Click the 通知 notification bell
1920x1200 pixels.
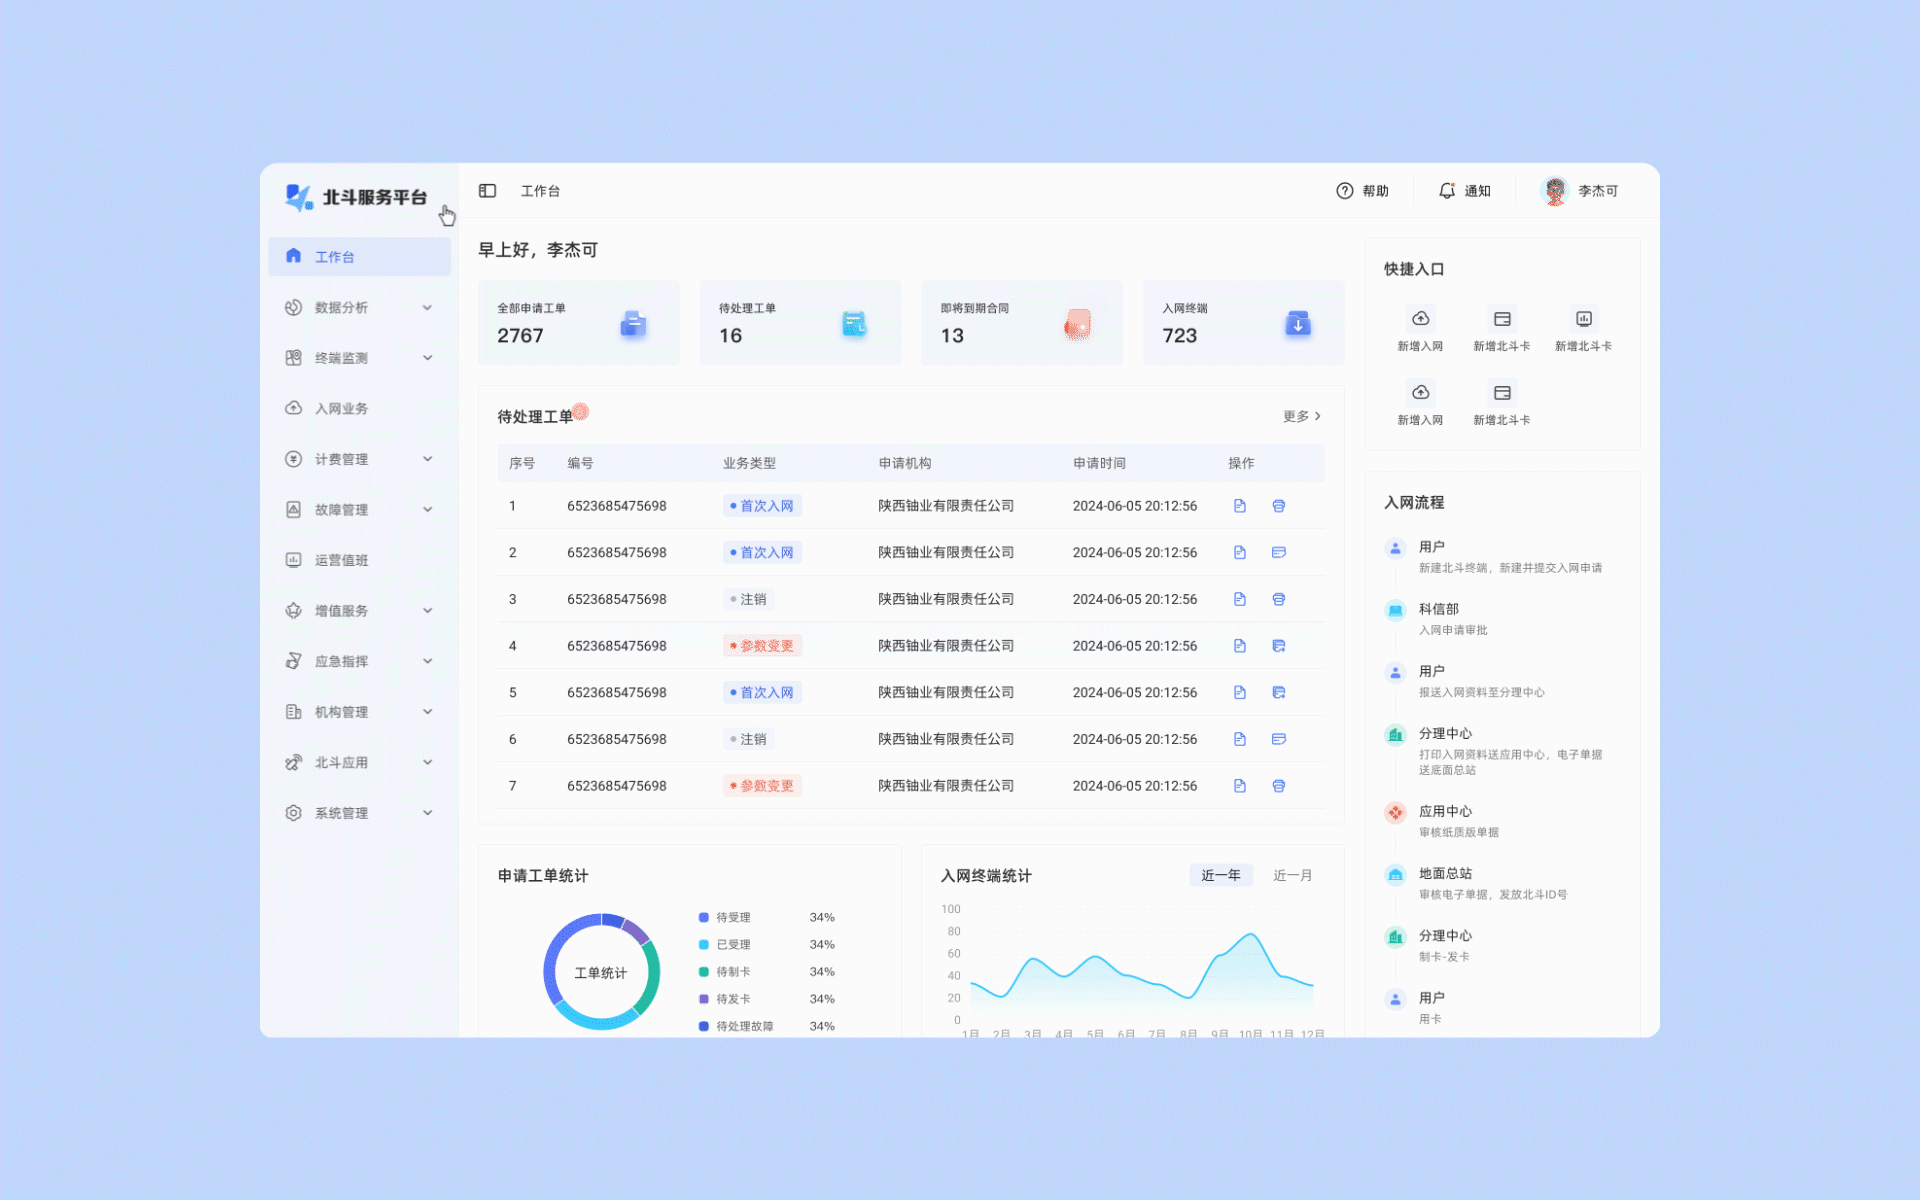pyautogui.click(x=1447, y=191)
